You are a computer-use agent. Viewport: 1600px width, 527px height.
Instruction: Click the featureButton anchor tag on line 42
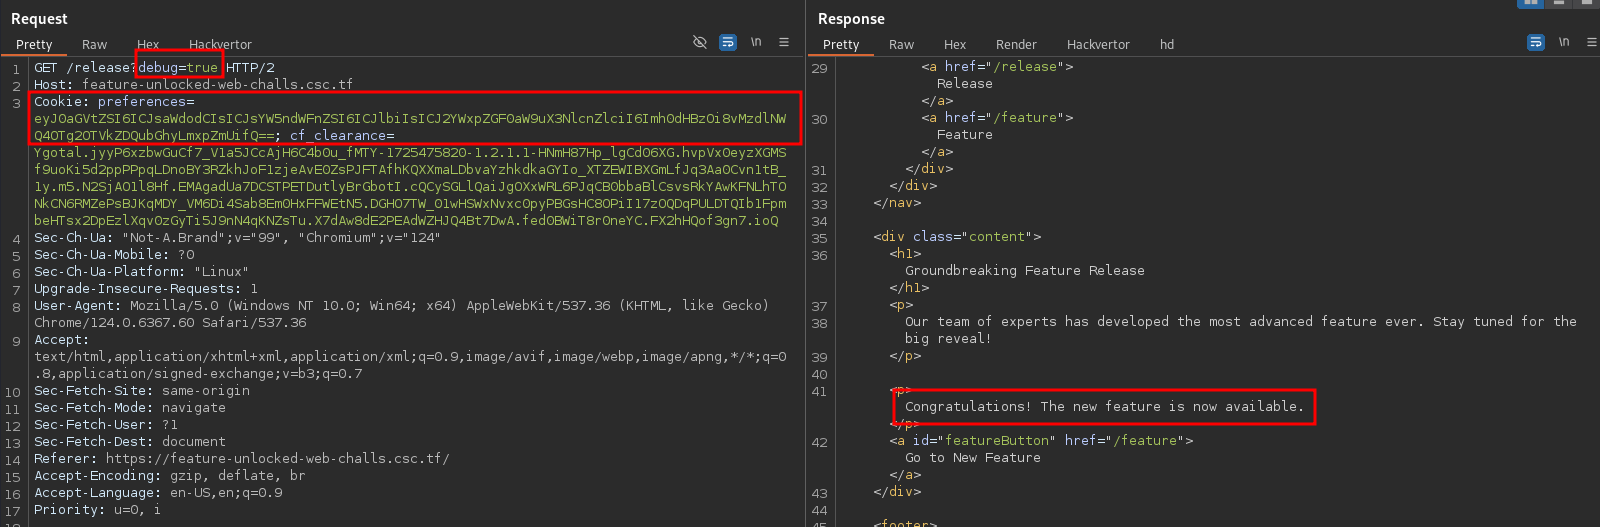point(1041,441)
